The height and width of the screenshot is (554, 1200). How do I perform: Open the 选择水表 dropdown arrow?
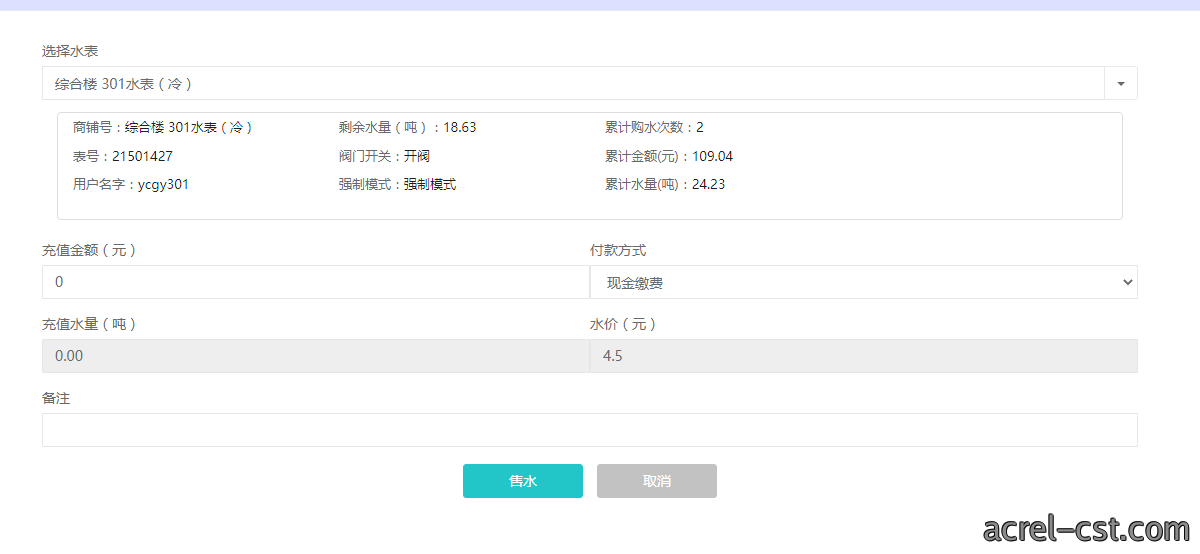point(1121,84)
